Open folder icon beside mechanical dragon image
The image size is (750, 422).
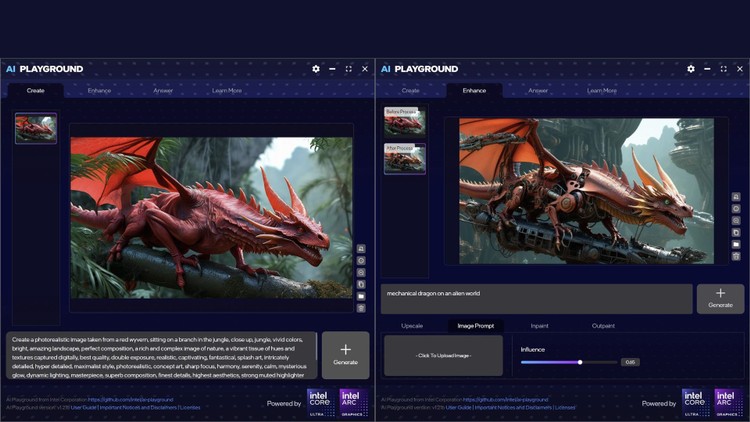coord(736,244)
